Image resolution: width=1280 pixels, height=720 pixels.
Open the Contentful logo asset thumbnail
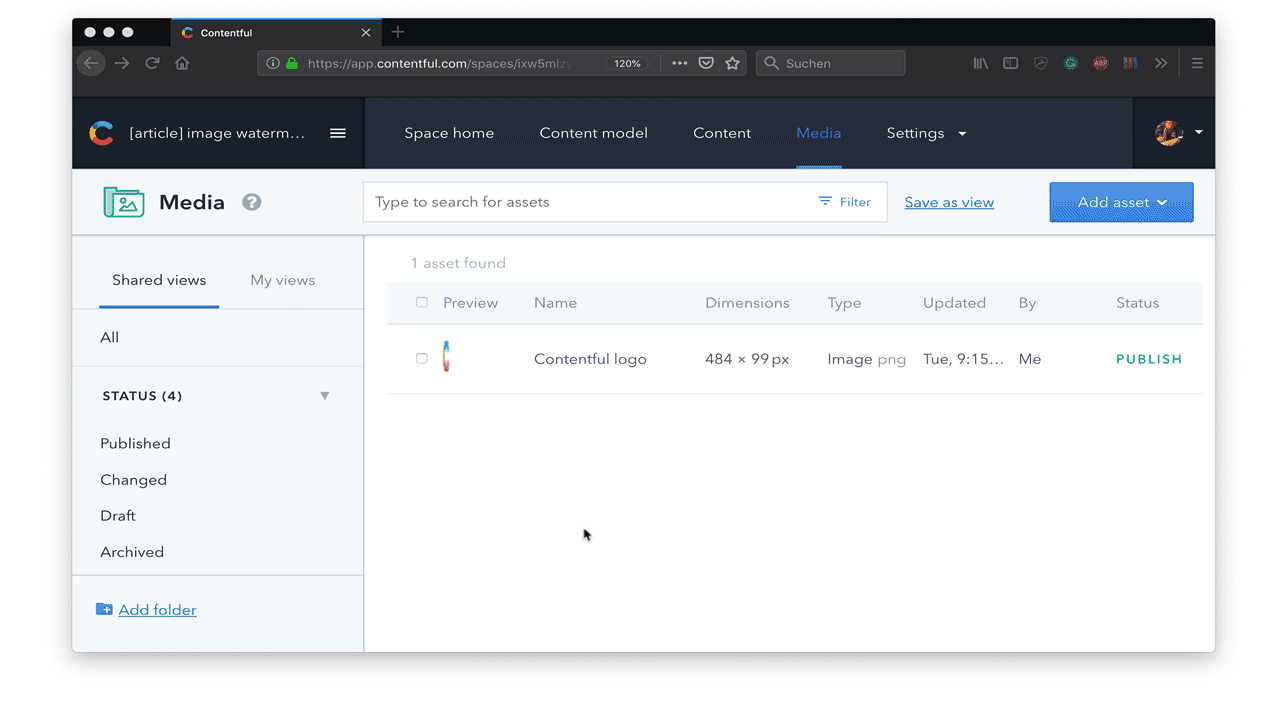[x=446, y=357]
